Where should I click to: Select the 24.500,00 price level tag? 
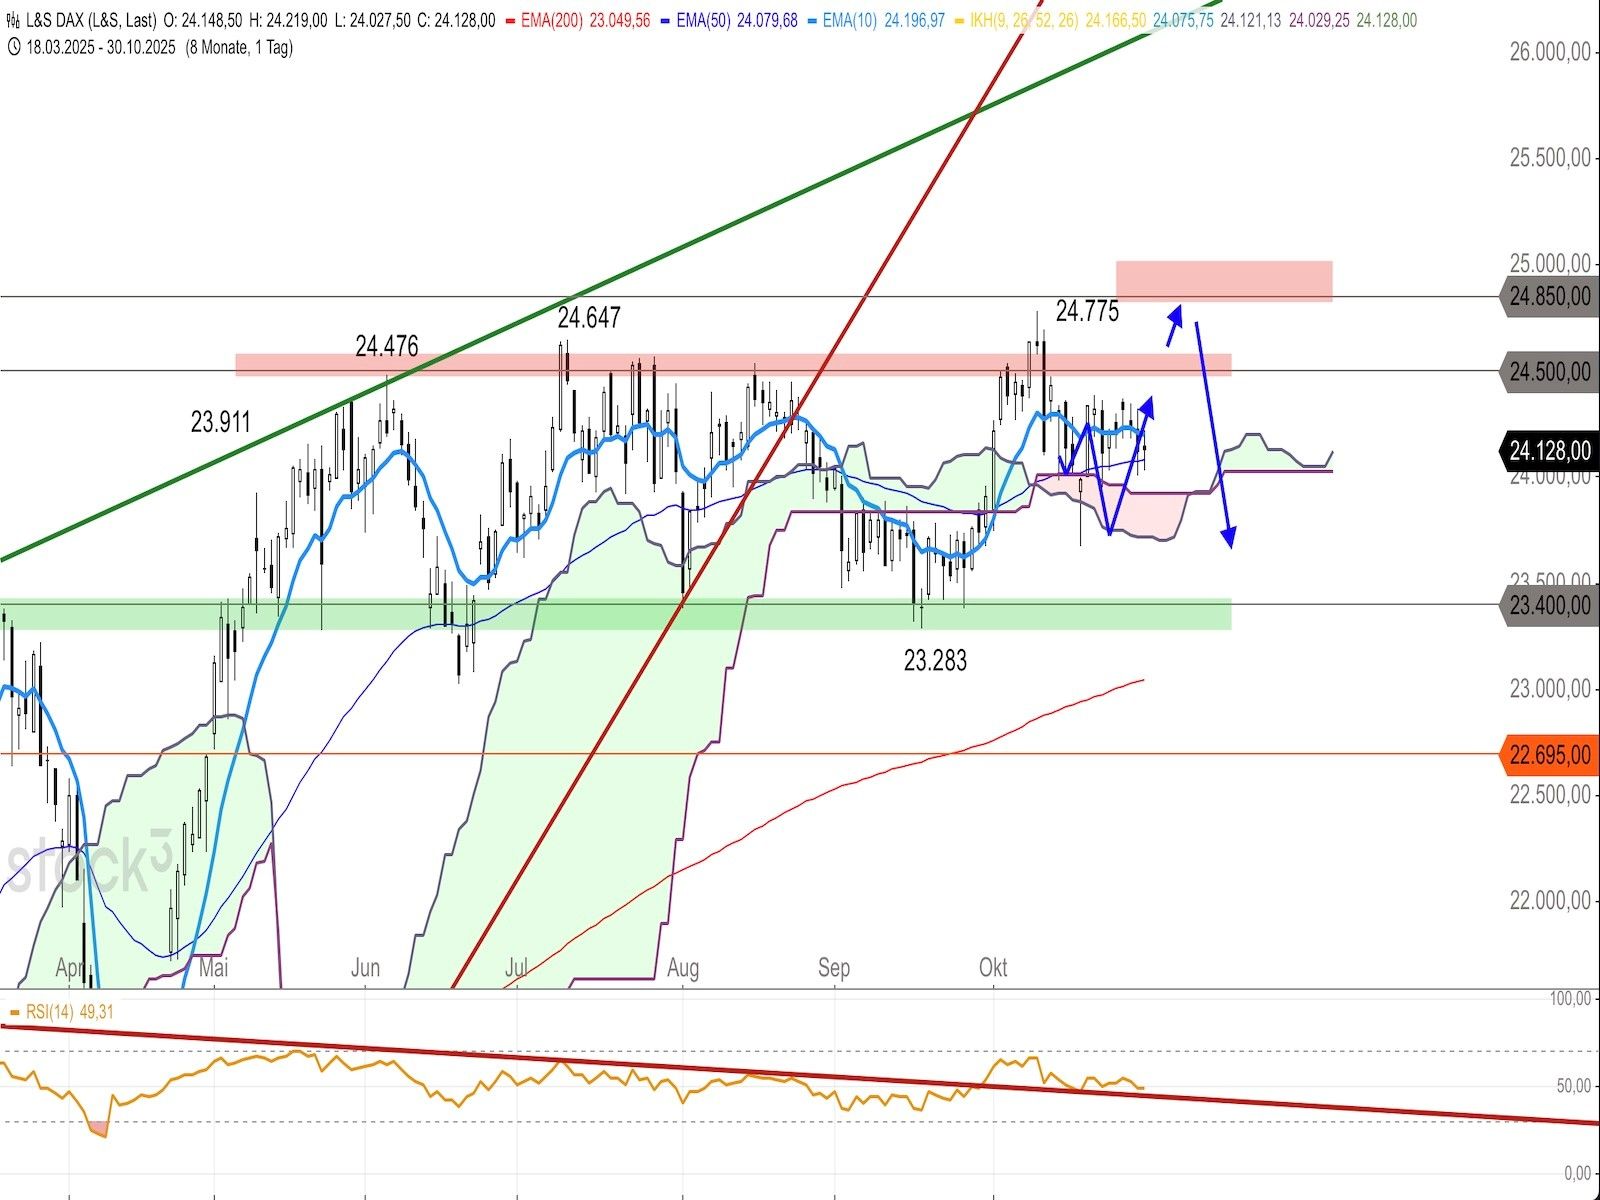point(1548,372)
